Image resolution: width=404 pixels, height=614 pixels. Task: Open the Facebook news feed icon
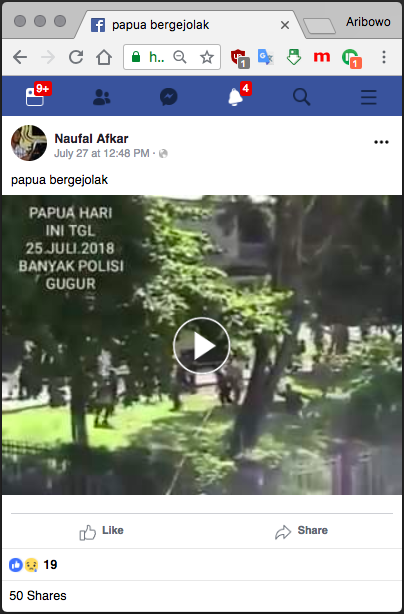pos(35,97)
